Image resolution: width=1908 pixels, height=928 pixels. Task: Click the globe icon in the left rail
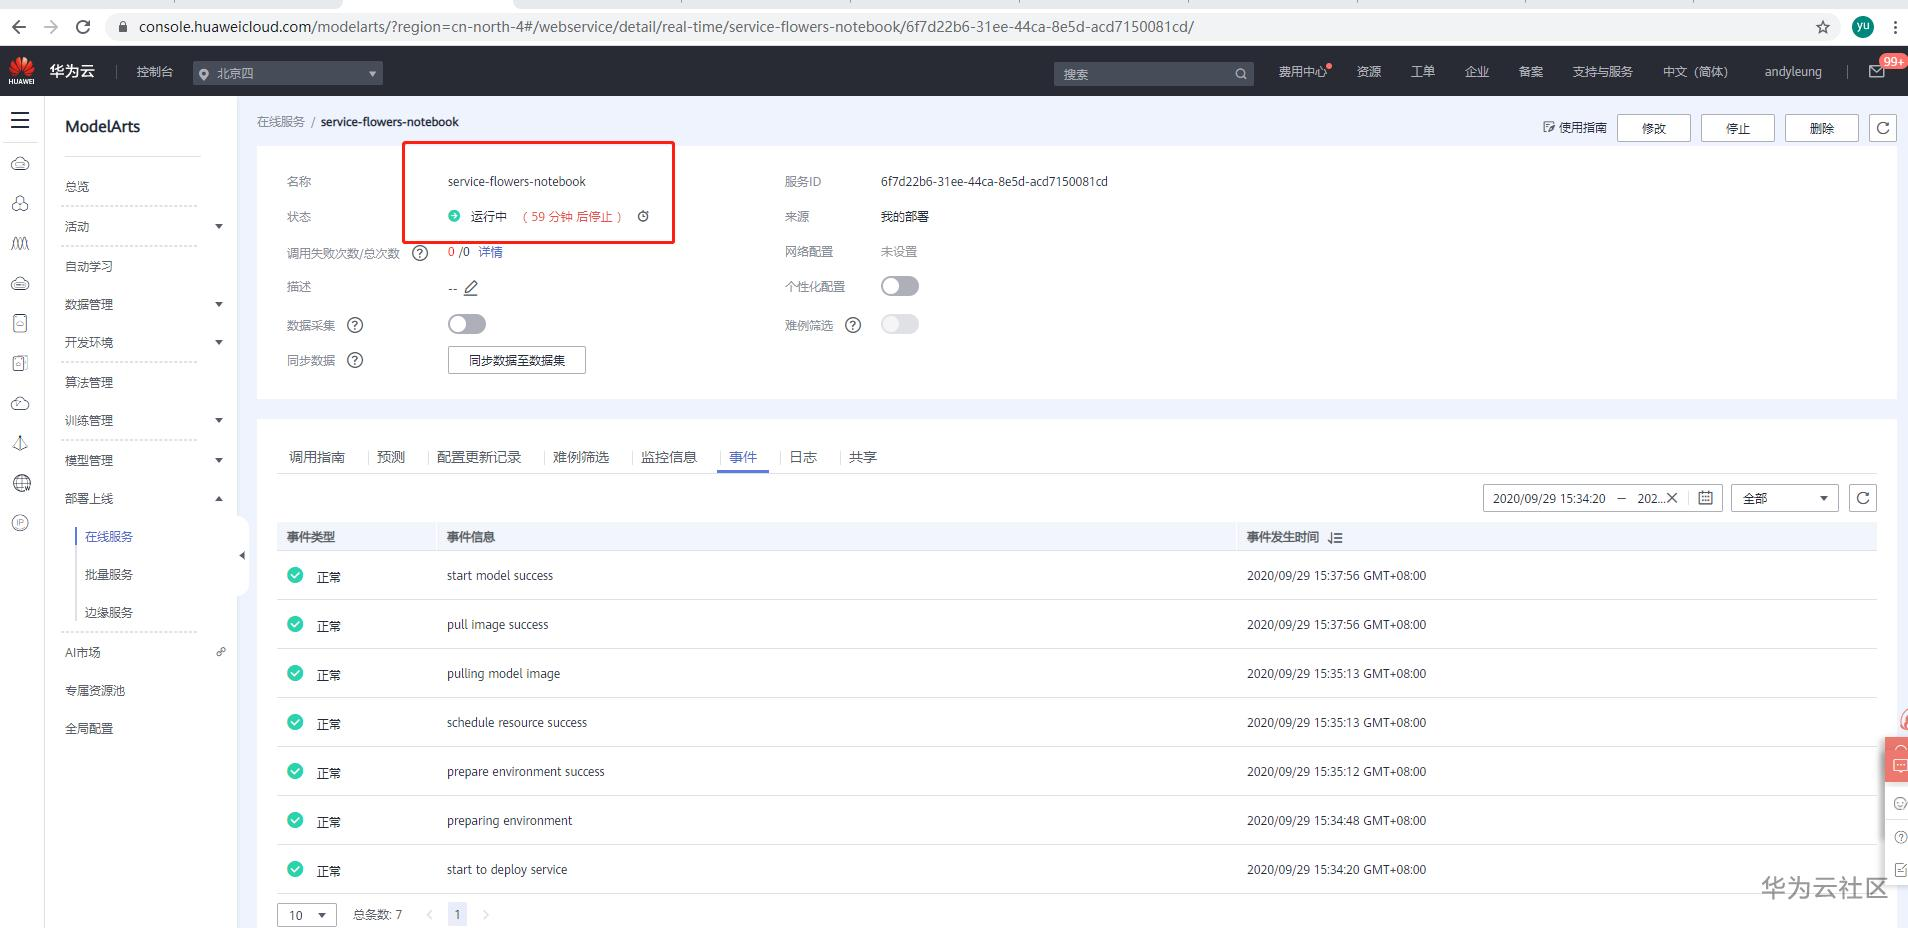(x=21, y=483)
